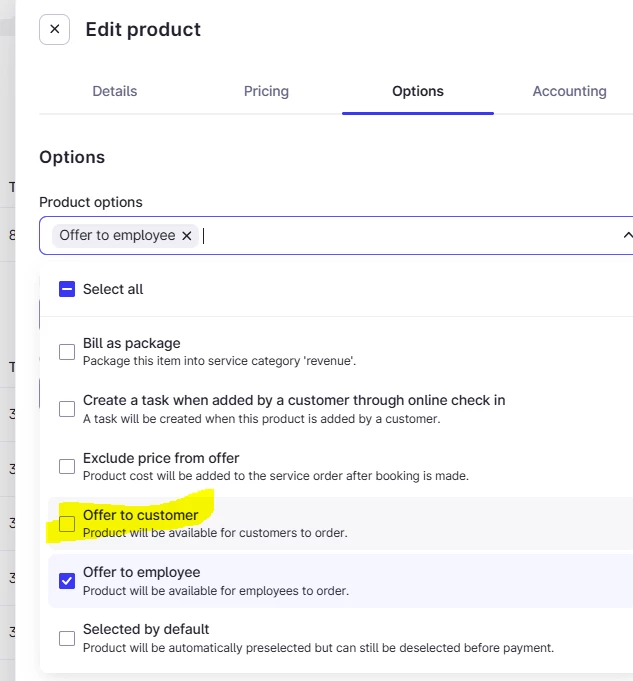Select the Offer to customer option label
633x681 pixels.
point(140,515)
